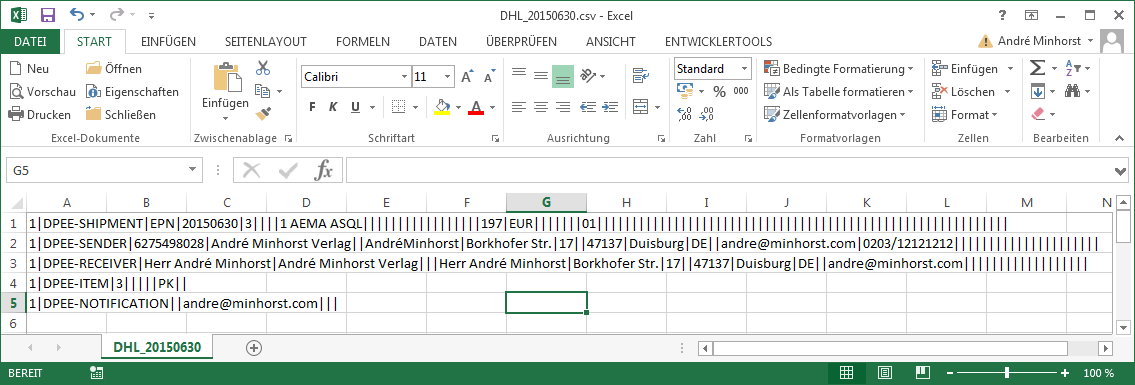Expand the formula bar
Viewport: 1135px width, 385px height.
click(x=1121, y=172)
